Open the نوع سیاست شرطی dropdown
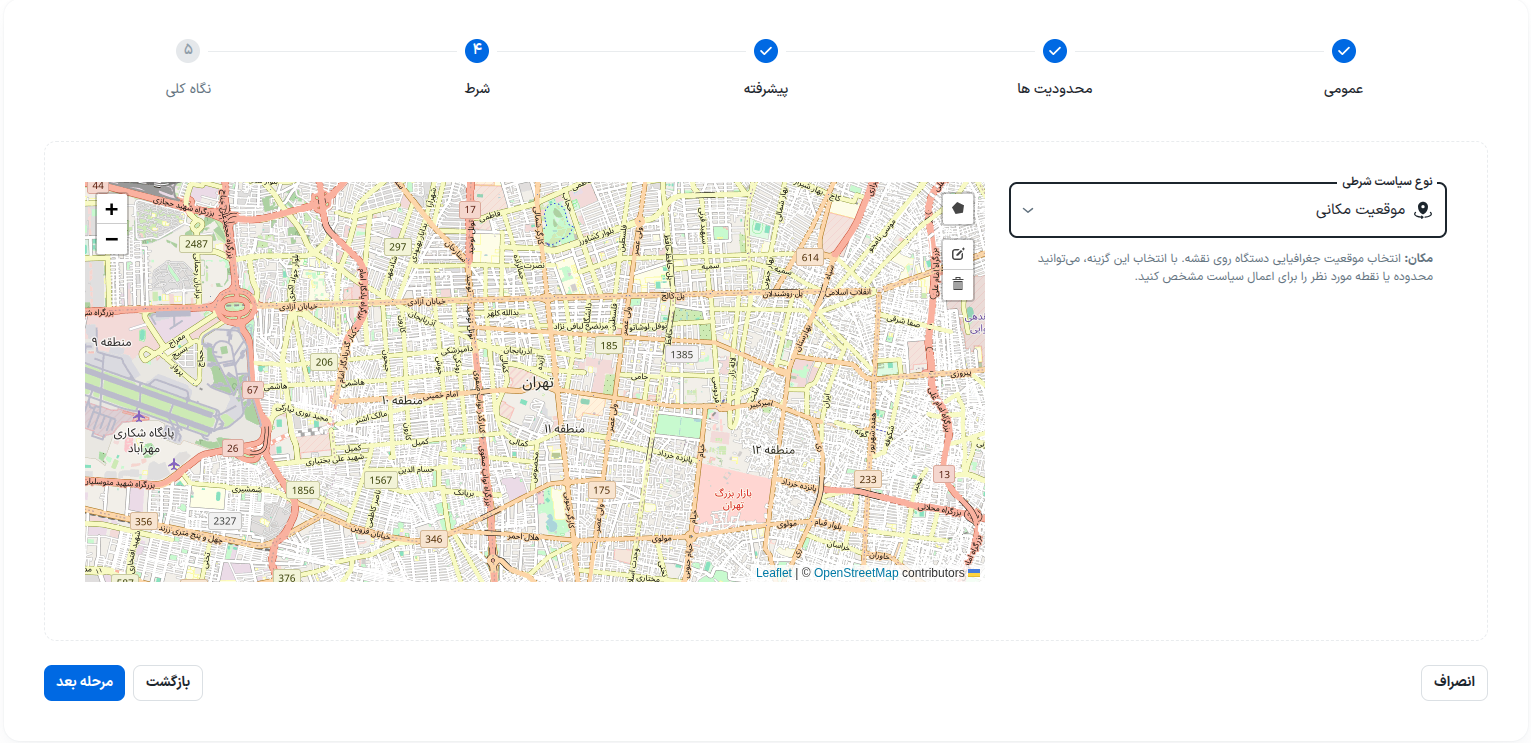Screen dimensions: 1531x743 click(1228, 210)
